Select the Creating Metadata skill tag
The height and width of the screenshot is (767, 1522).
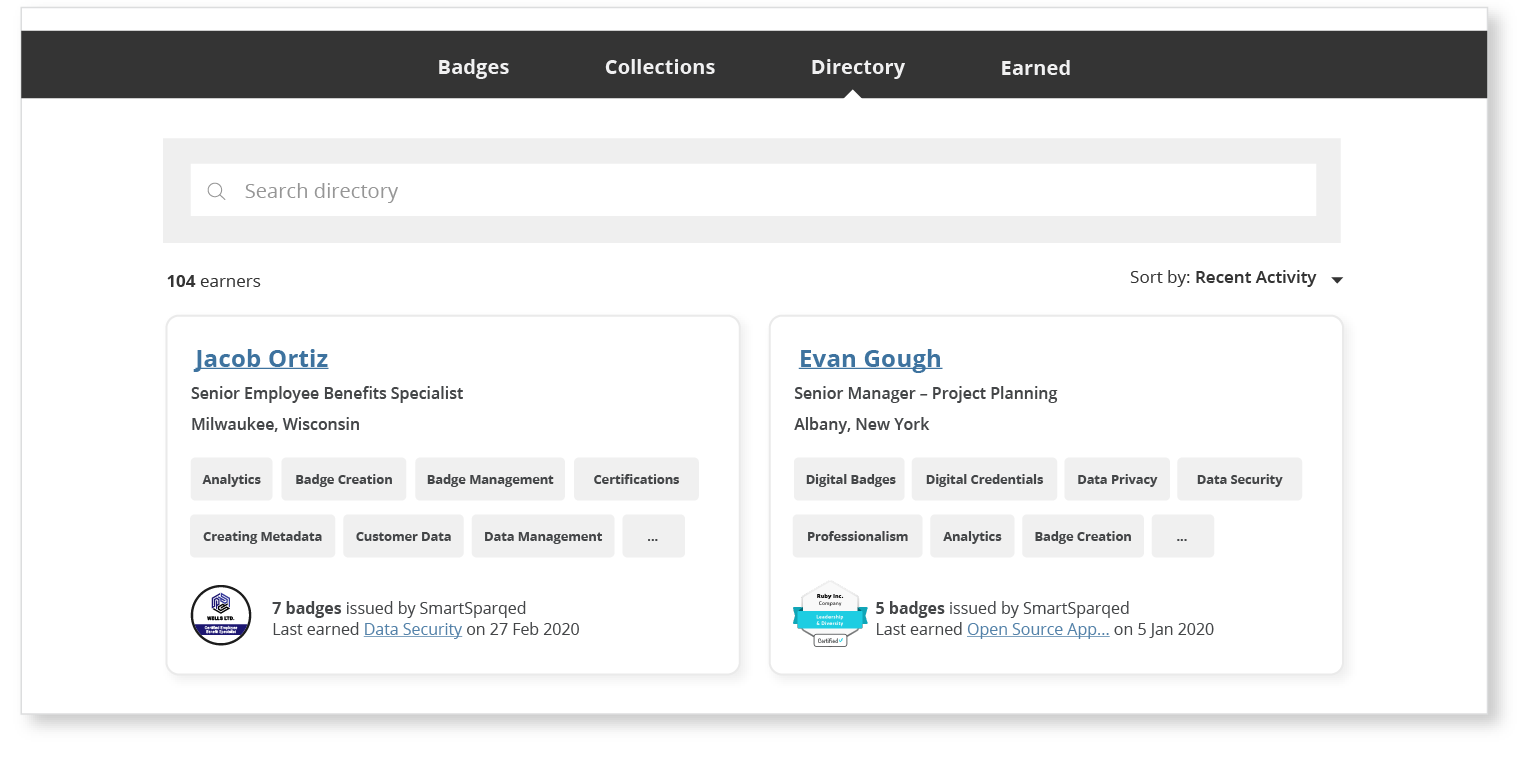pos(262,535)
